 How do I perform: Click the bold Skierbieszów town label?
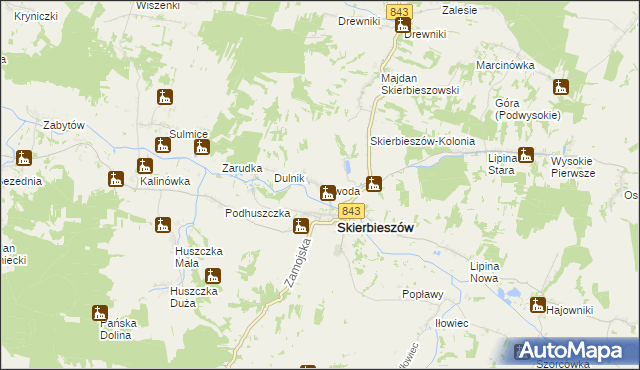click(x=376, y=228)
